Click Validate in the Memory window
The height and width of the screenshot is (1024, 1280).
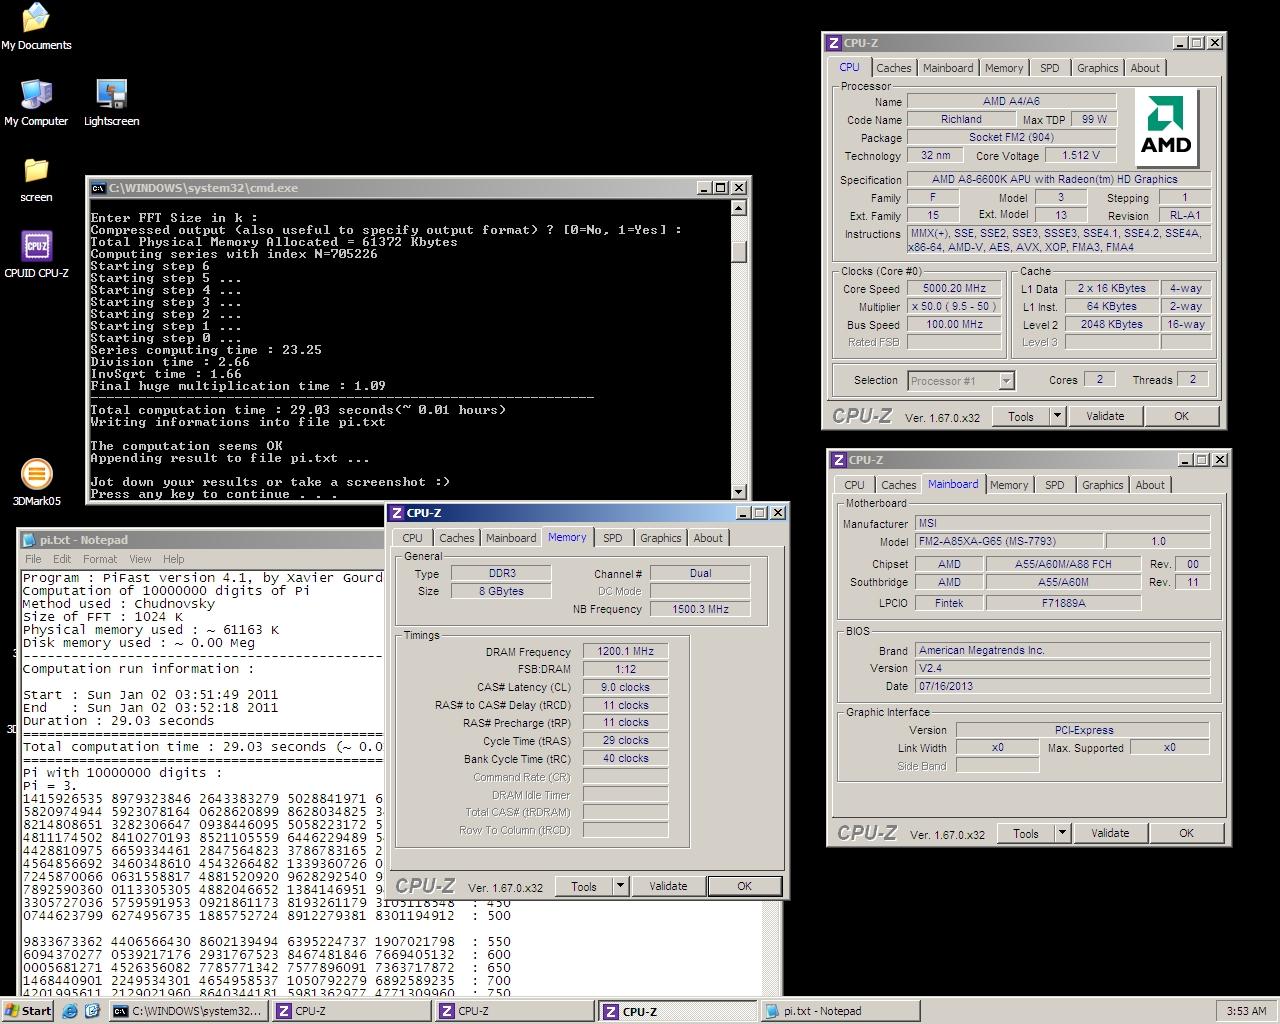668,886
